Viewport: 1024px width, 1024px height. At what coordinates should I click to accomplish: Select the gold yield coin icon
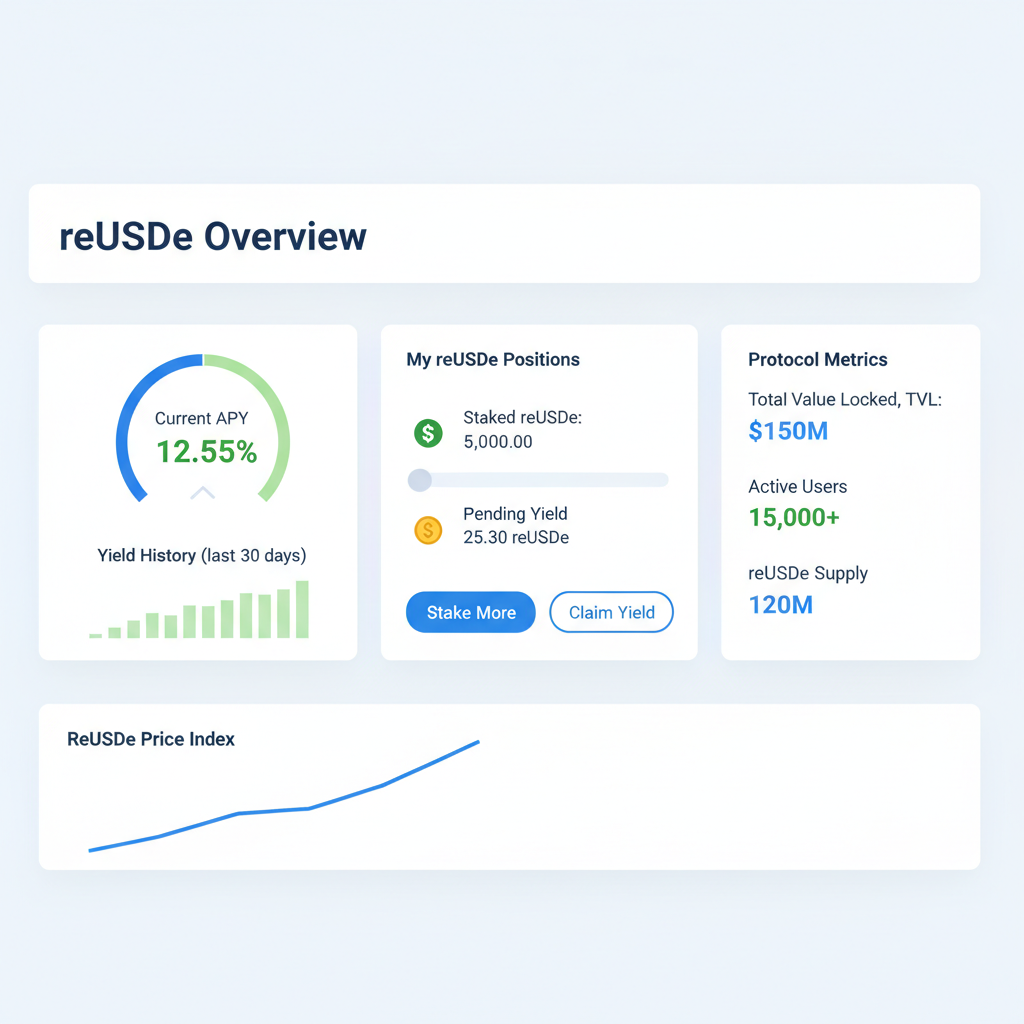click(x=428, y=530)
